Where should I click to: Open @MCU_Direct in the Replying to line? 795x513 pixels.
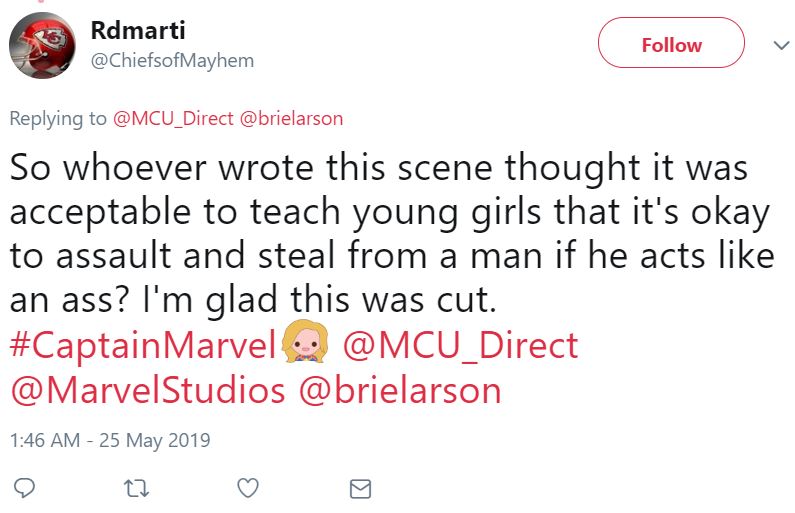tap(174, 118)
